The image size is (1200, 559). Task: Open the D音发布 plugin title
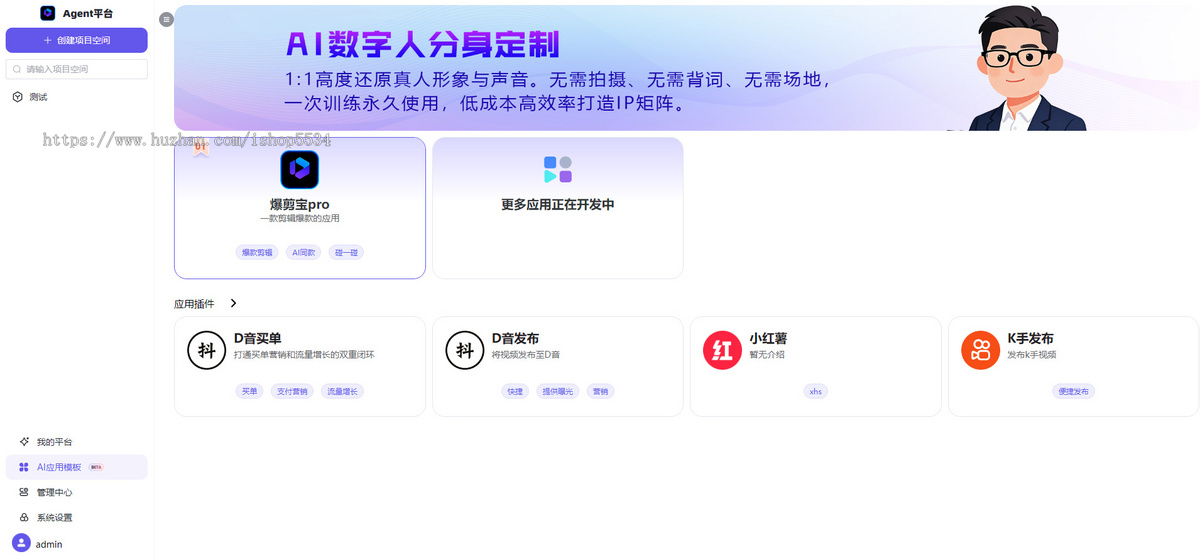tap(516, 339)
